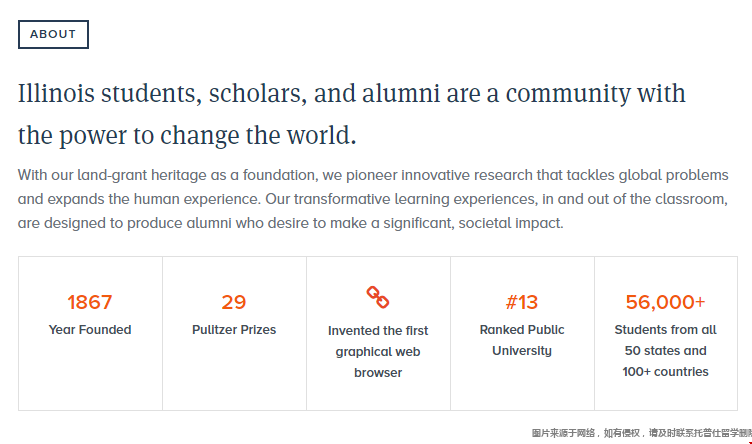Click the Illinois community headline
752x444 pixels.
352,95
